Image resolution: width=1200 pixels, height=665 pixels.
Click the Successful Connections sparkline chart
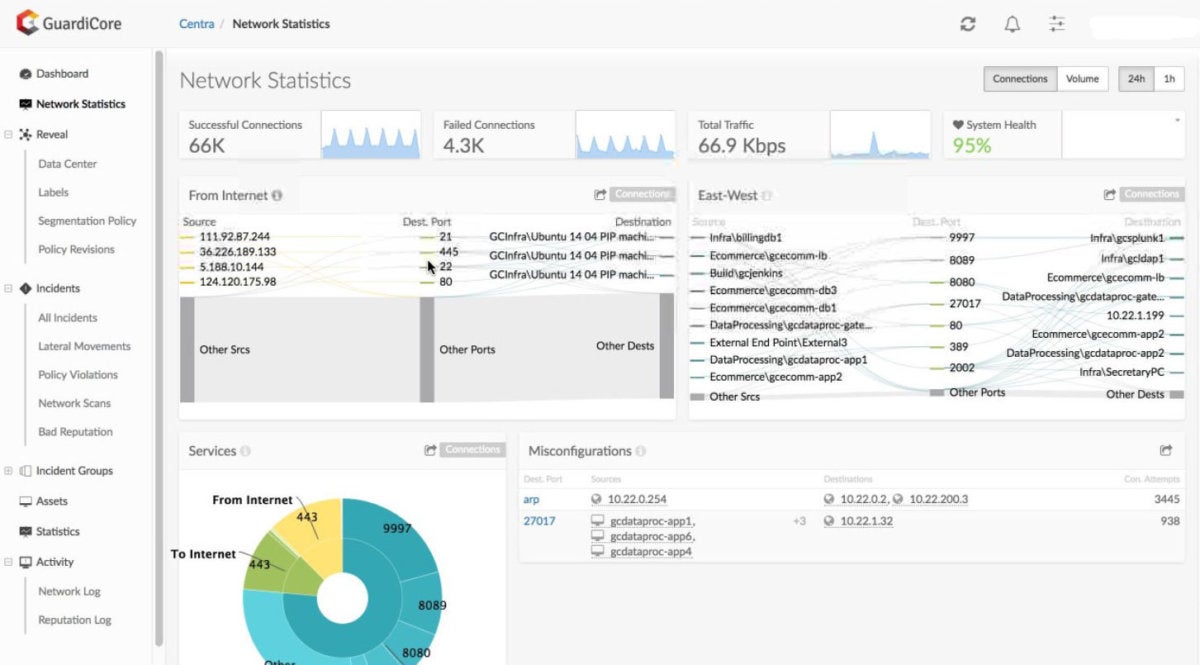point(370,135)
